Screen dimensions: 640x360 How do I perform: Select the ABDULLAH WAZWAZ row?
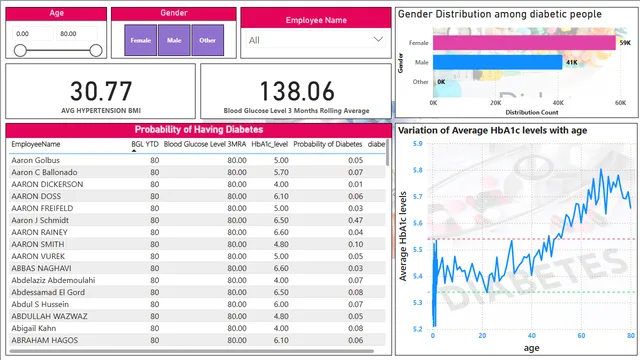(197, 316)
